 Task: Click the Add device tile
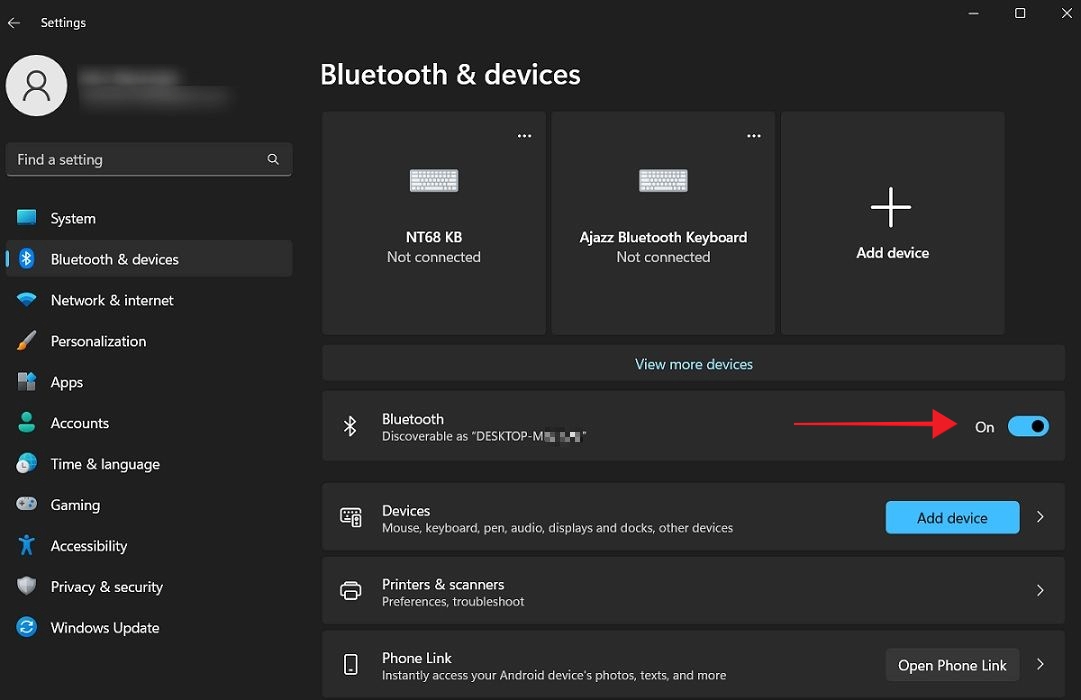click(891, 222)
